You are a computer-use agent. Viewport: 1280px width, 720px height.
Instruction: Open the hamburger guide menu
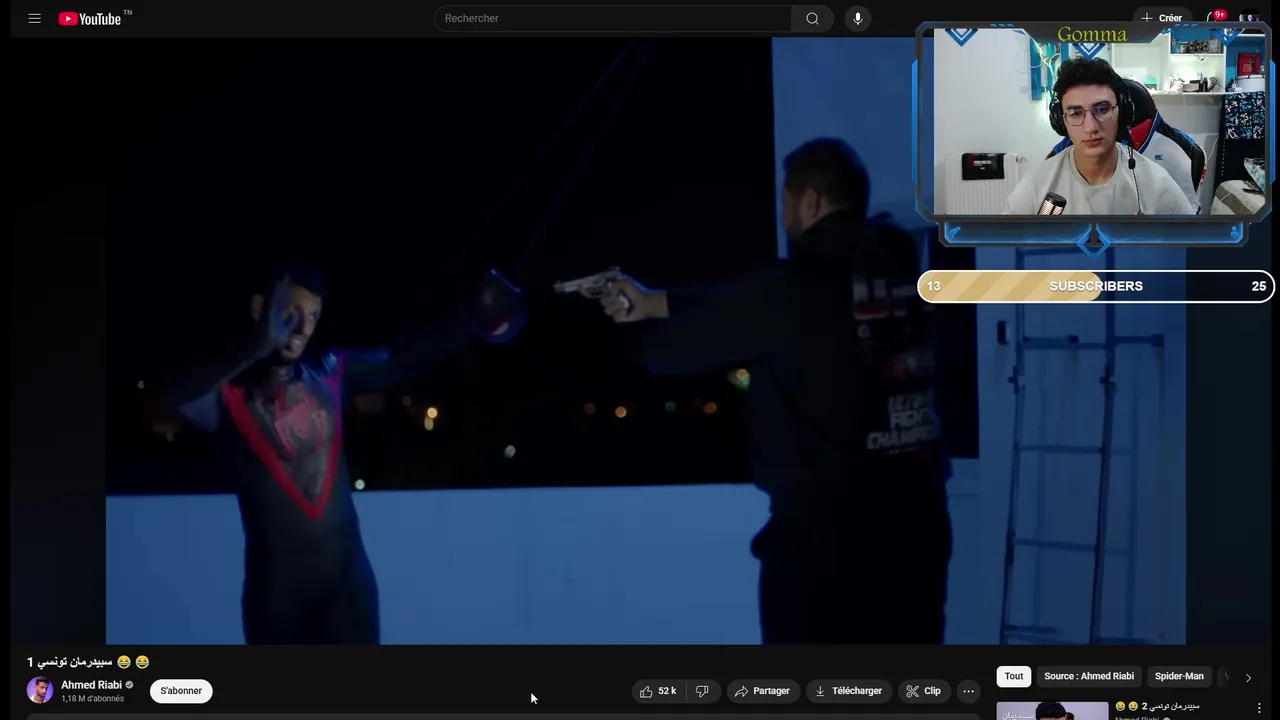coord(34,18)
